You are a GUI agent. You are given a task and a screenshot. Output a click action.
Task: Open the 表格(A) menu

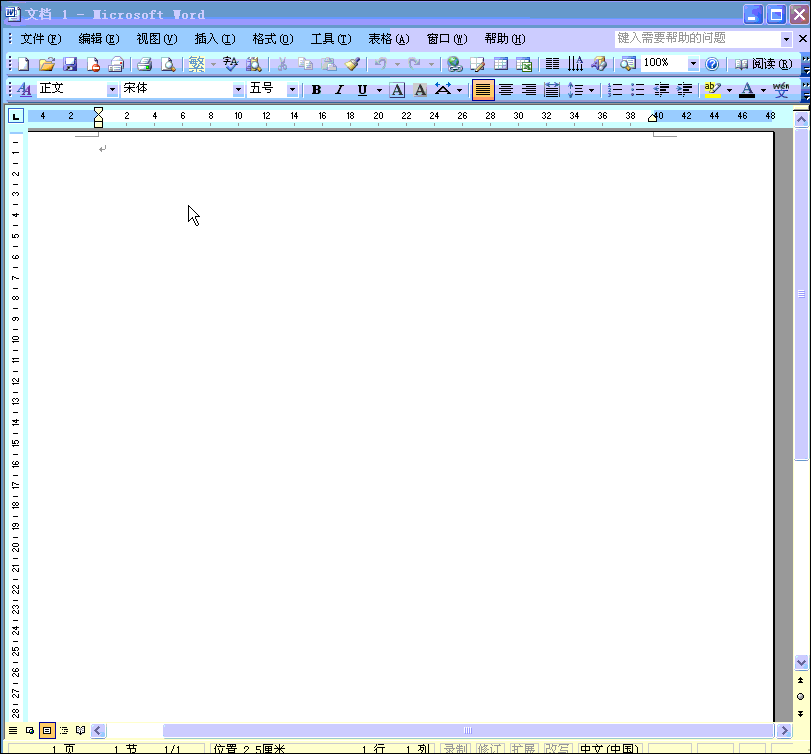point(388,39)
